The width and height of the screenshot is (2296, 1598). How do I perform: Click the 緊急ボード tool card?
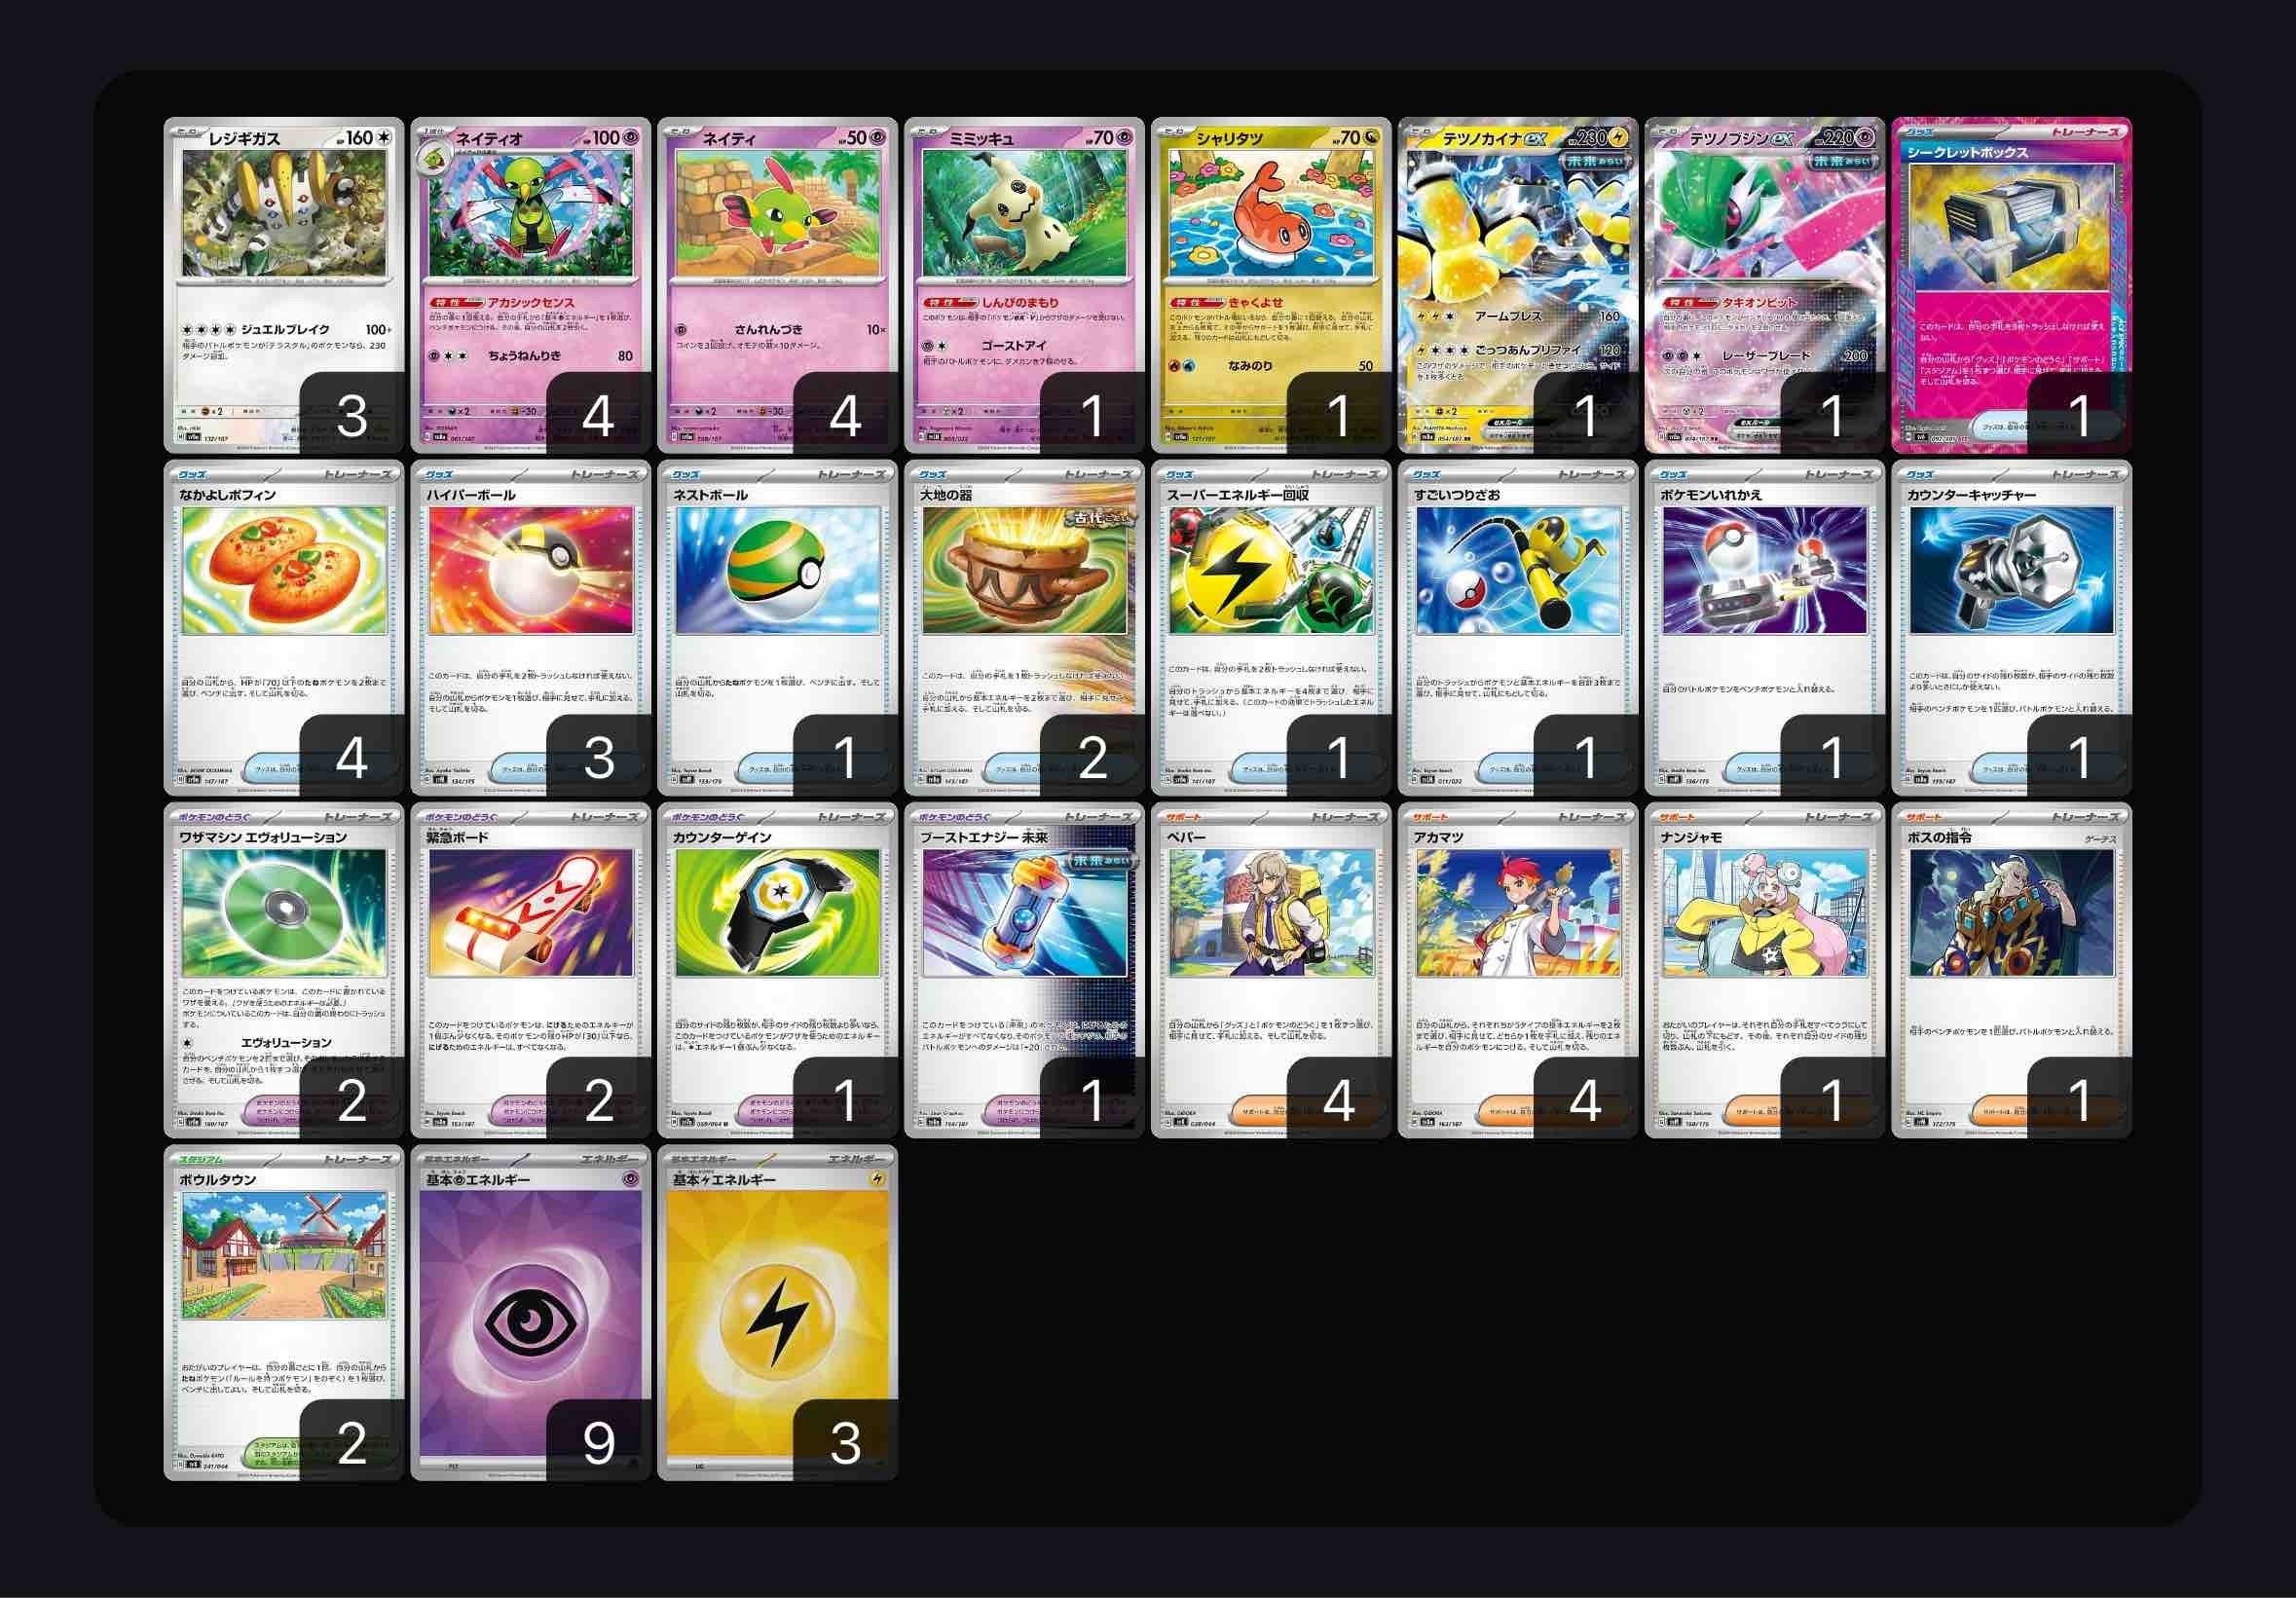531,970
